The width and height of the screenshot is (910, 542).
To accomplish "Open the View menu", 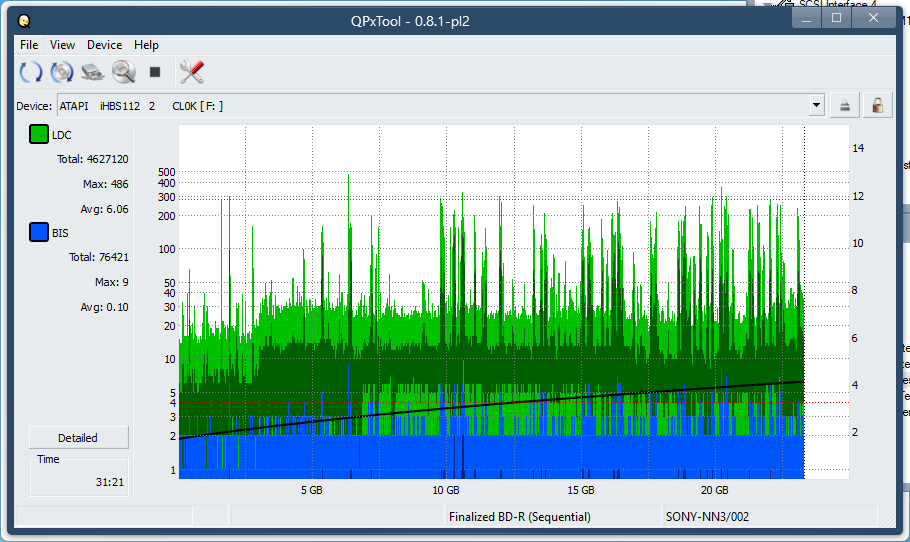I will coord(62,45).
